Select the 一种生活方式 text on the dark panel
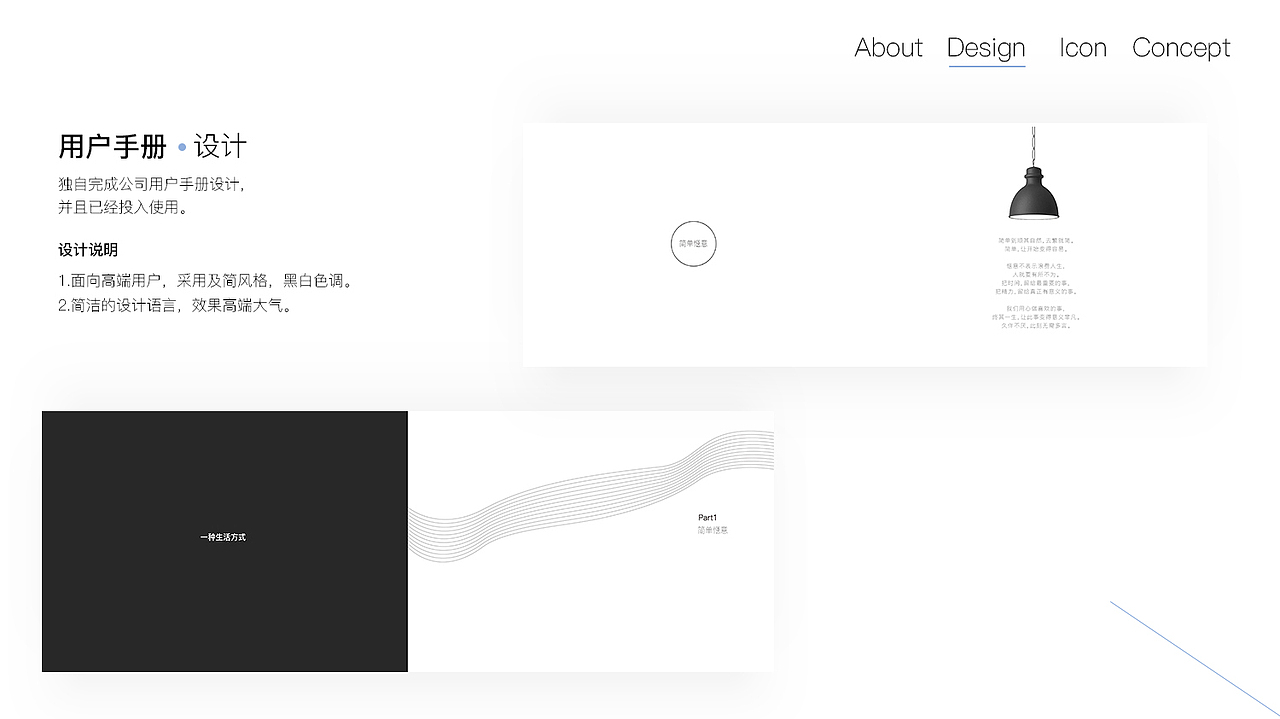Screen dimensions: 1280x719 pos(224,536)
